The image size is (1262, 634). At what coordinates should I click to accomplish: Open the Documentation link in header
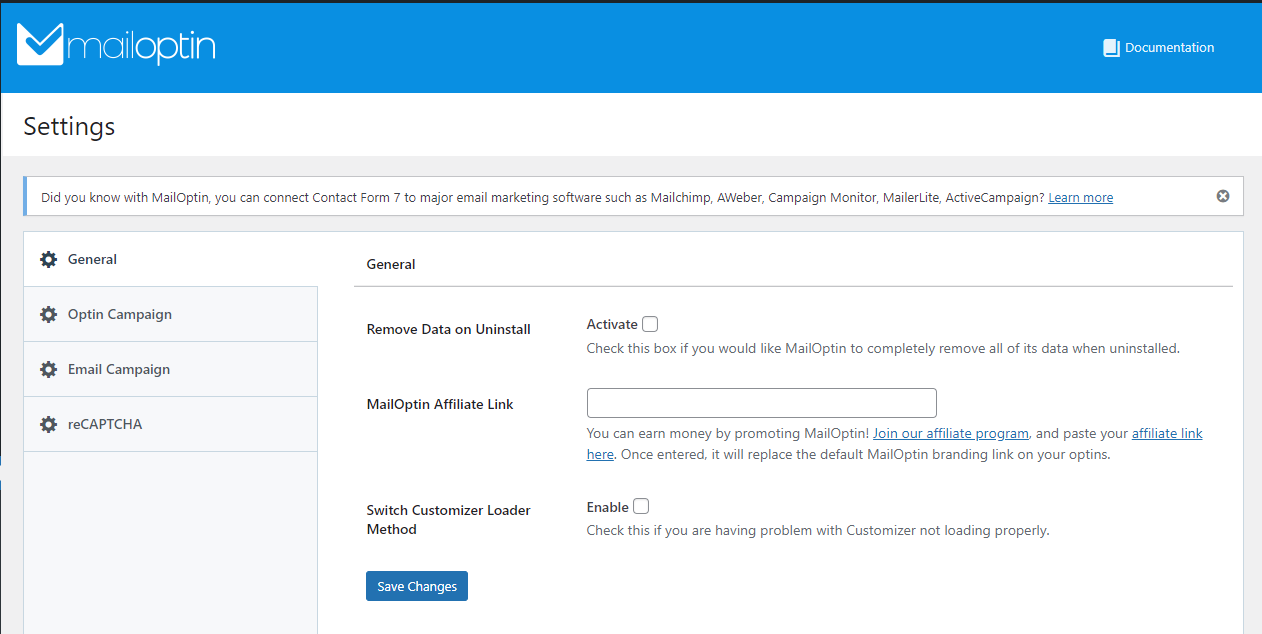[x=1159, y=48]
